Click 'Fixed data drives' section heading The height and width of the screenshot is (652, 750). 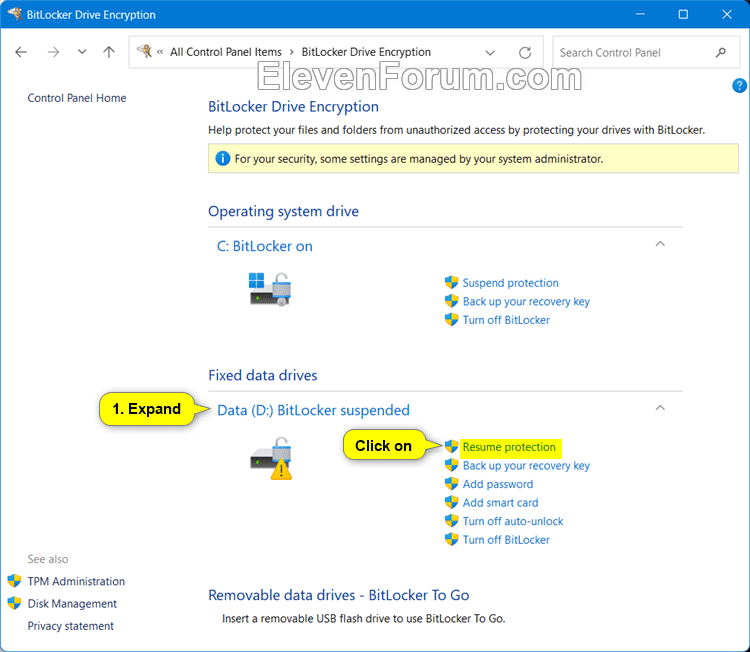(263, 376)
